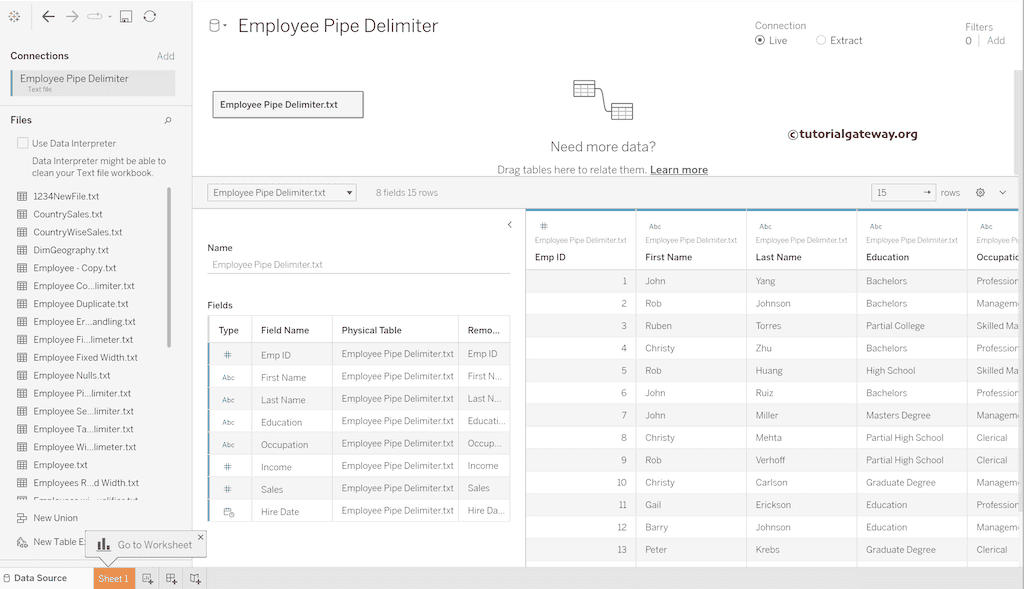This screenshot has width=1024, height=589.
Task: Switch to the Sheet 1 tab
Action: pos(113,578)
